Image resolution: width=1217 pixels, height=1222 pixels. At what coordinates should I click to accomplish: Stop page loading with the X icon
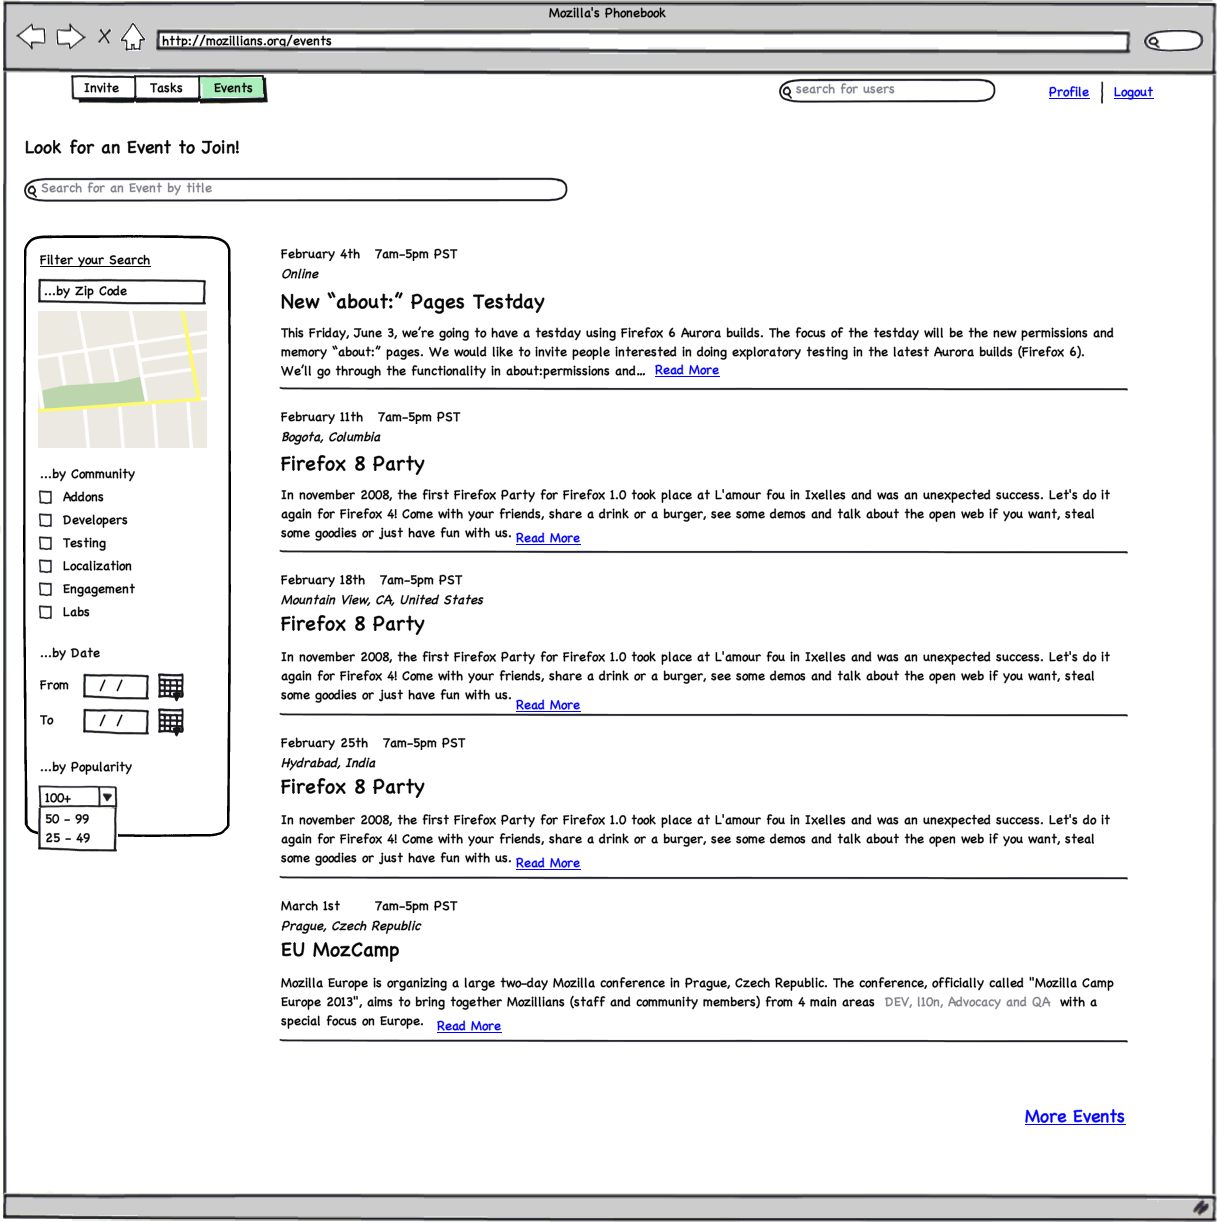(x=104, y=37)
